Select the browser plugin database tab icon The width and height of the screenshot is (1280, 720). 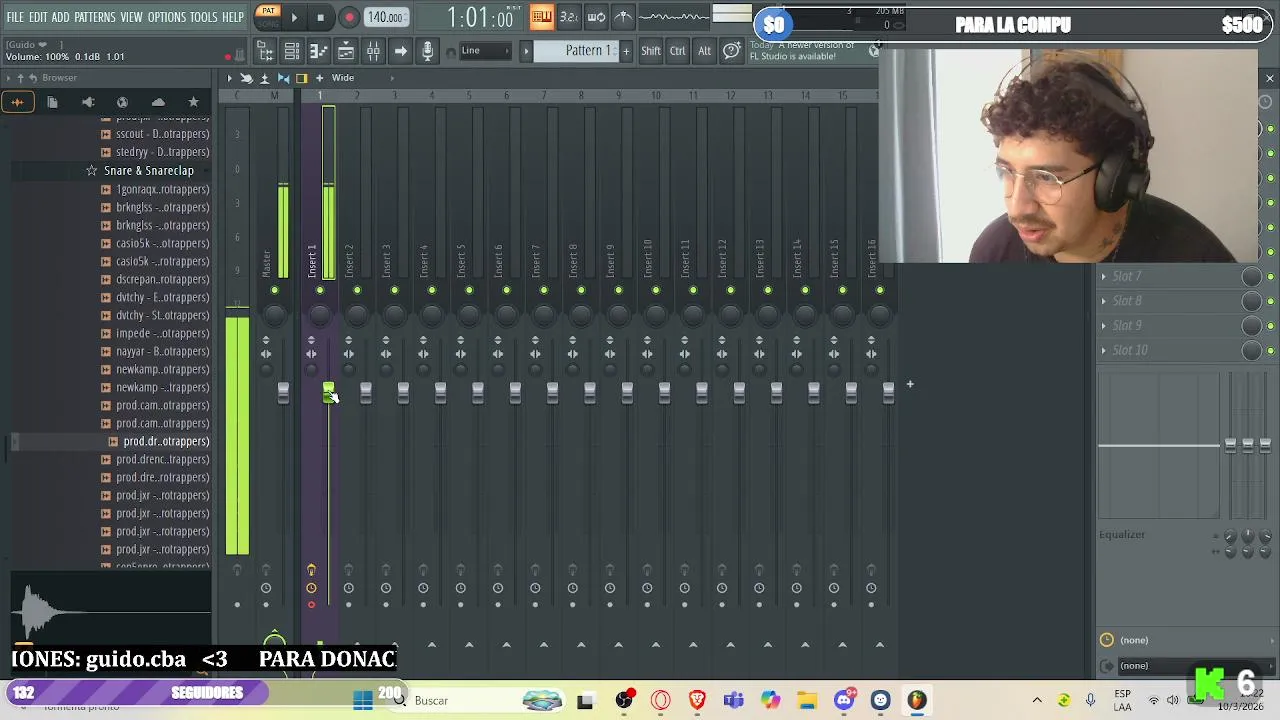pos(122,102)
